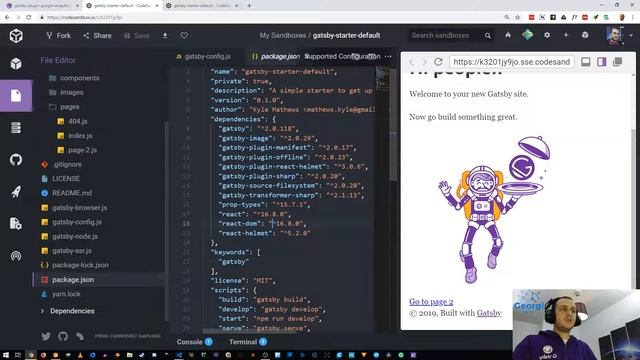Follow the Go to page 2 link
The image size is (640, 360).
click(x=431, y=302)
